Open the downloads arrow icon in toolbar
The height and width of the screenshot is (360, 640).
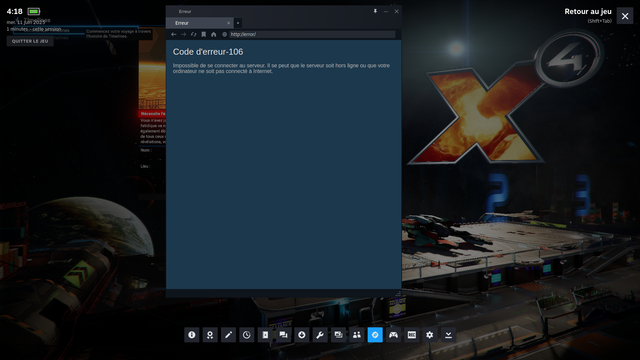[302, 335]
